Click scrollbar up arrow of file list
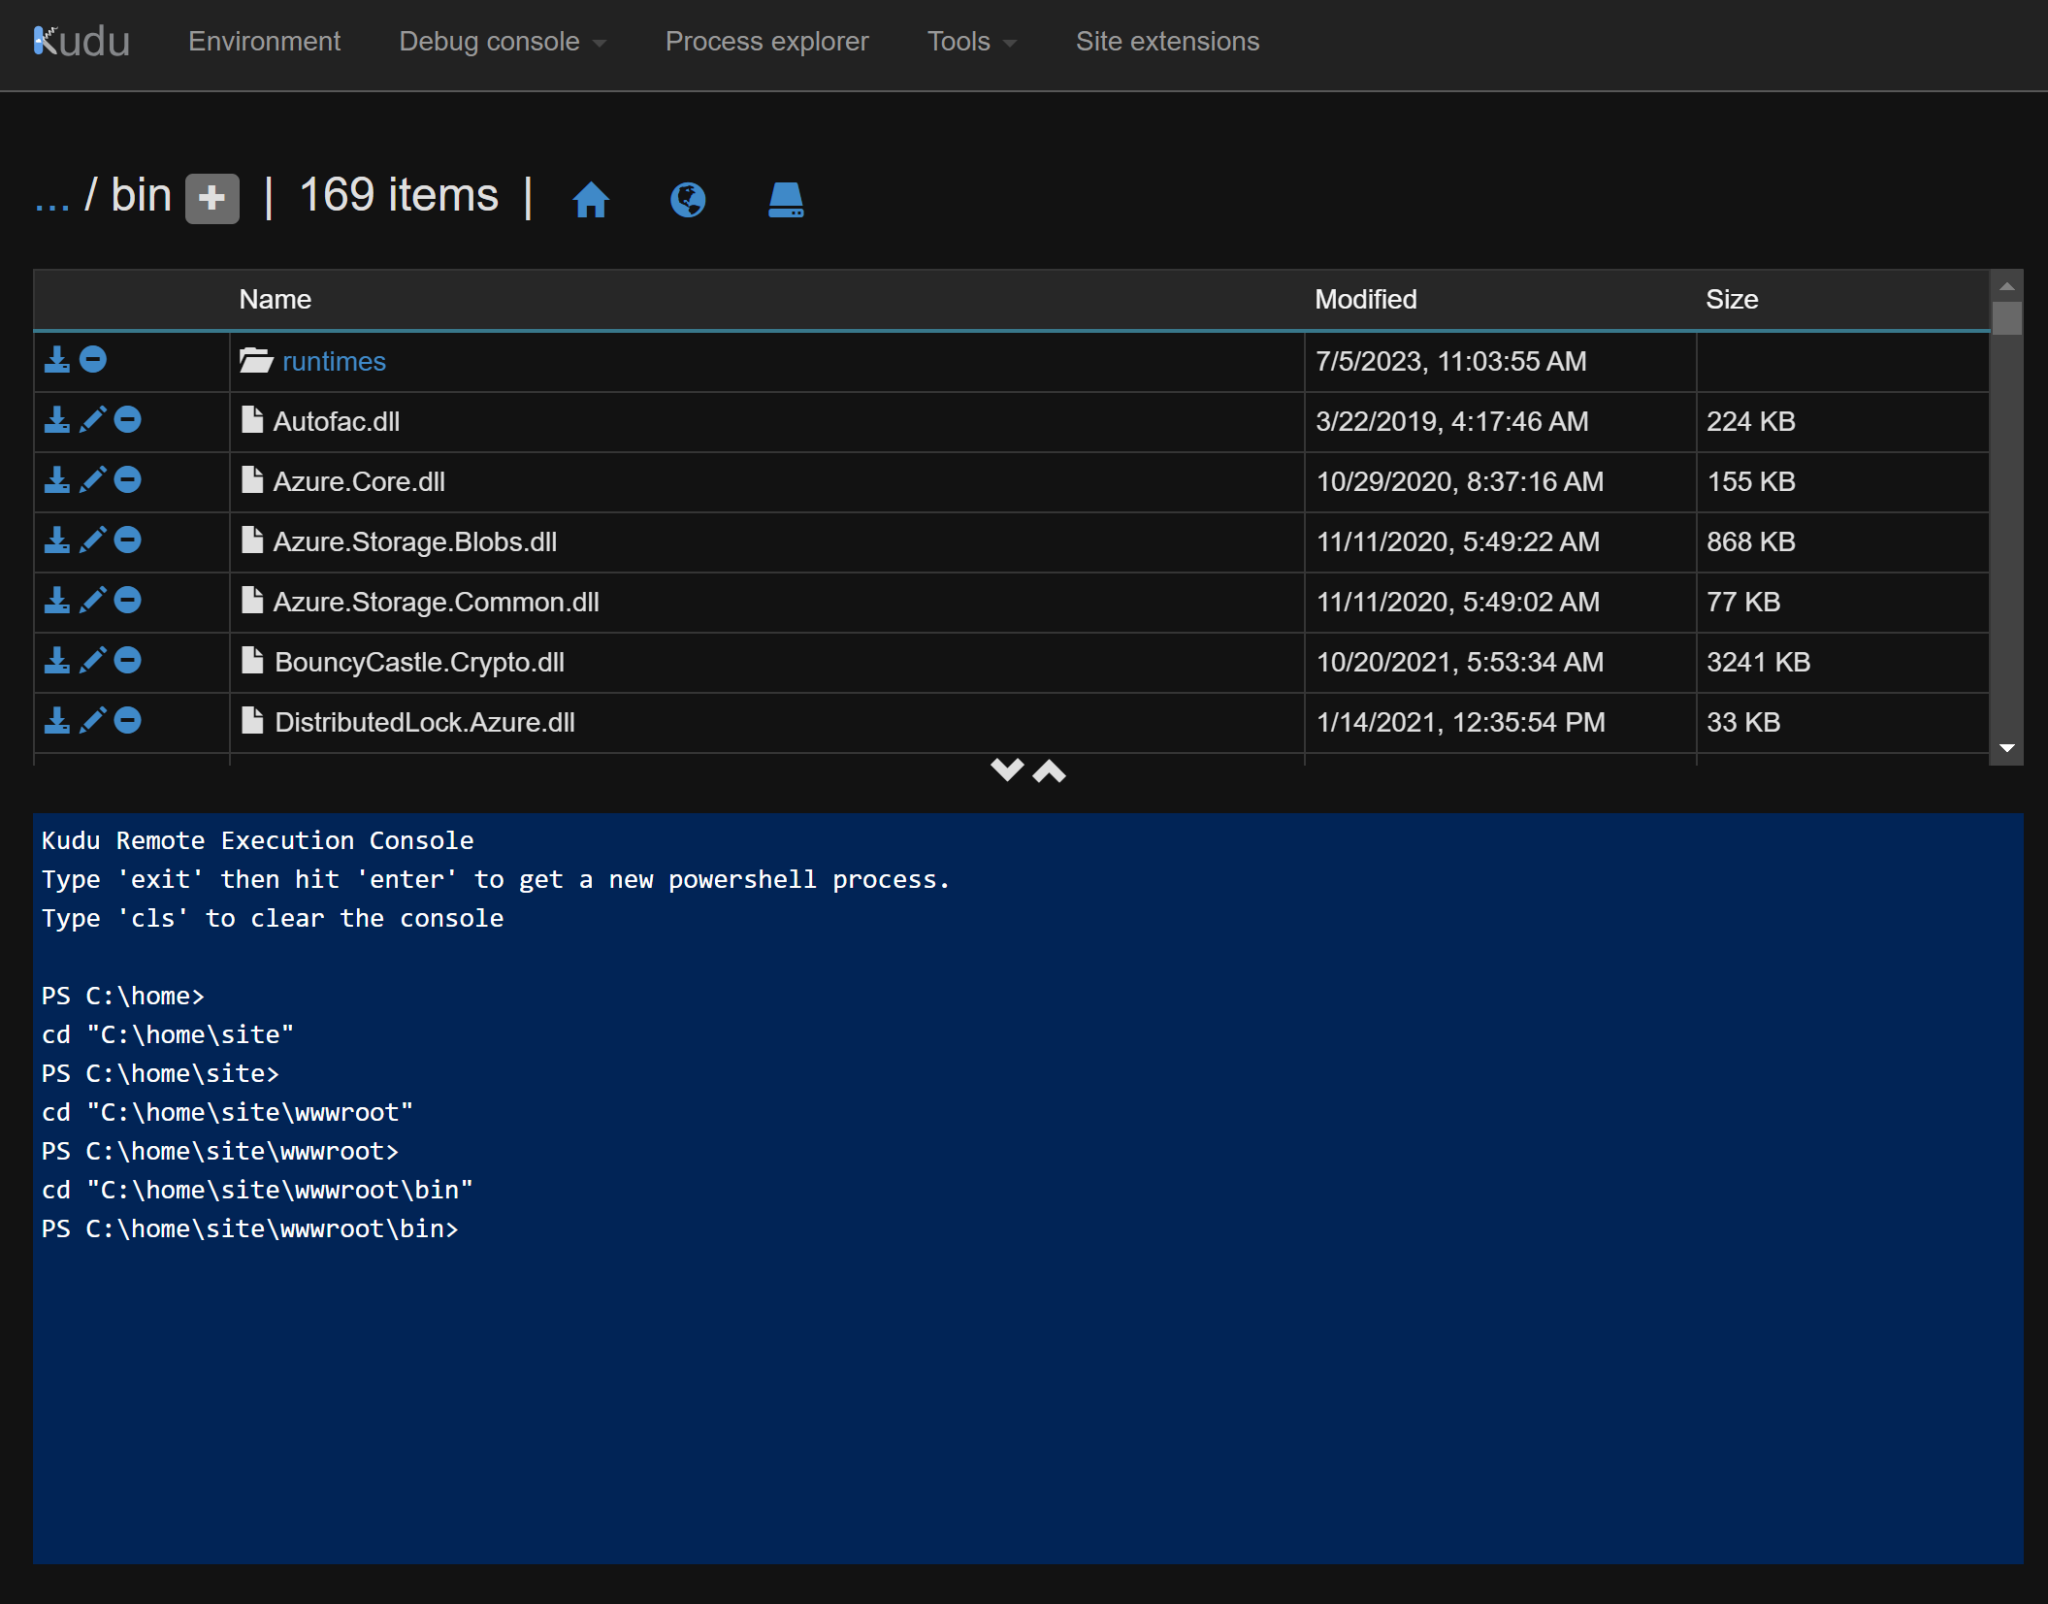 tap(2006, 286)
